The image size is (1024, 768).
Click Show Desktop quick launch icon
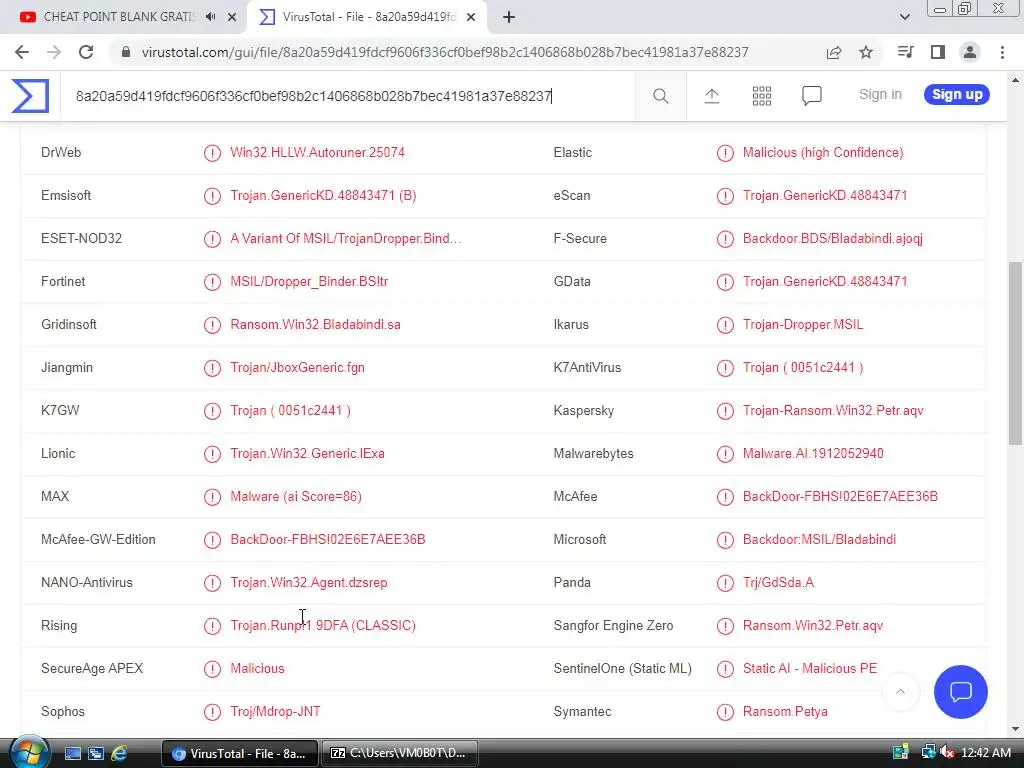[x=72, y=754]
